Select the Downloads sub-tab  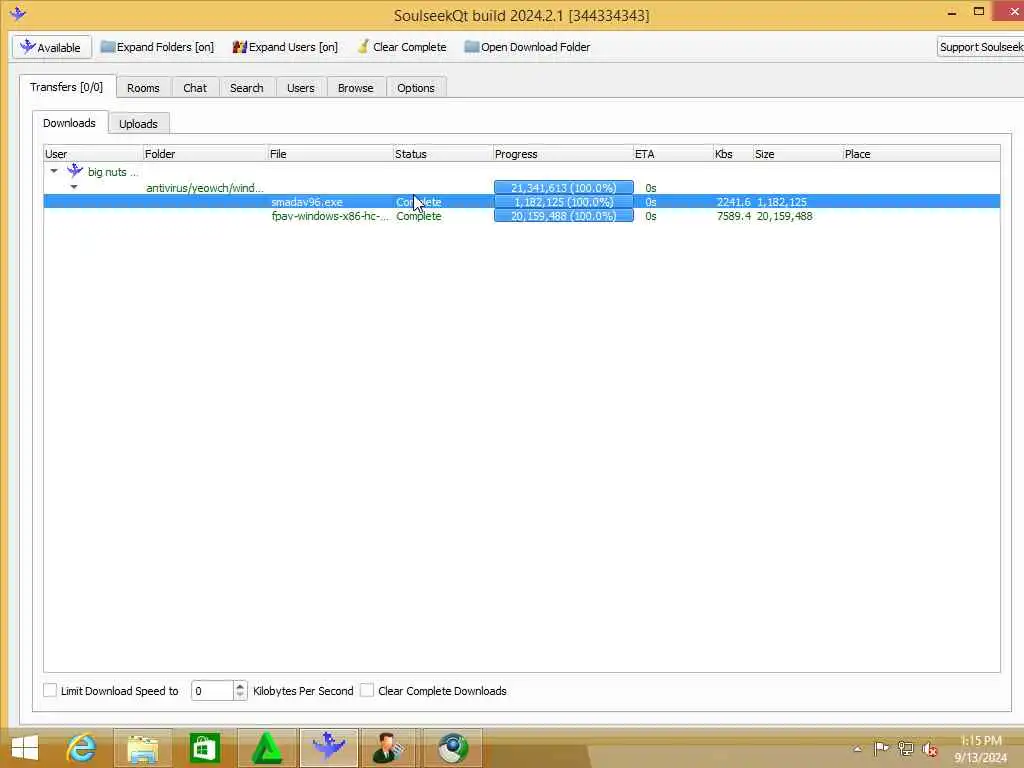(69, 123)
